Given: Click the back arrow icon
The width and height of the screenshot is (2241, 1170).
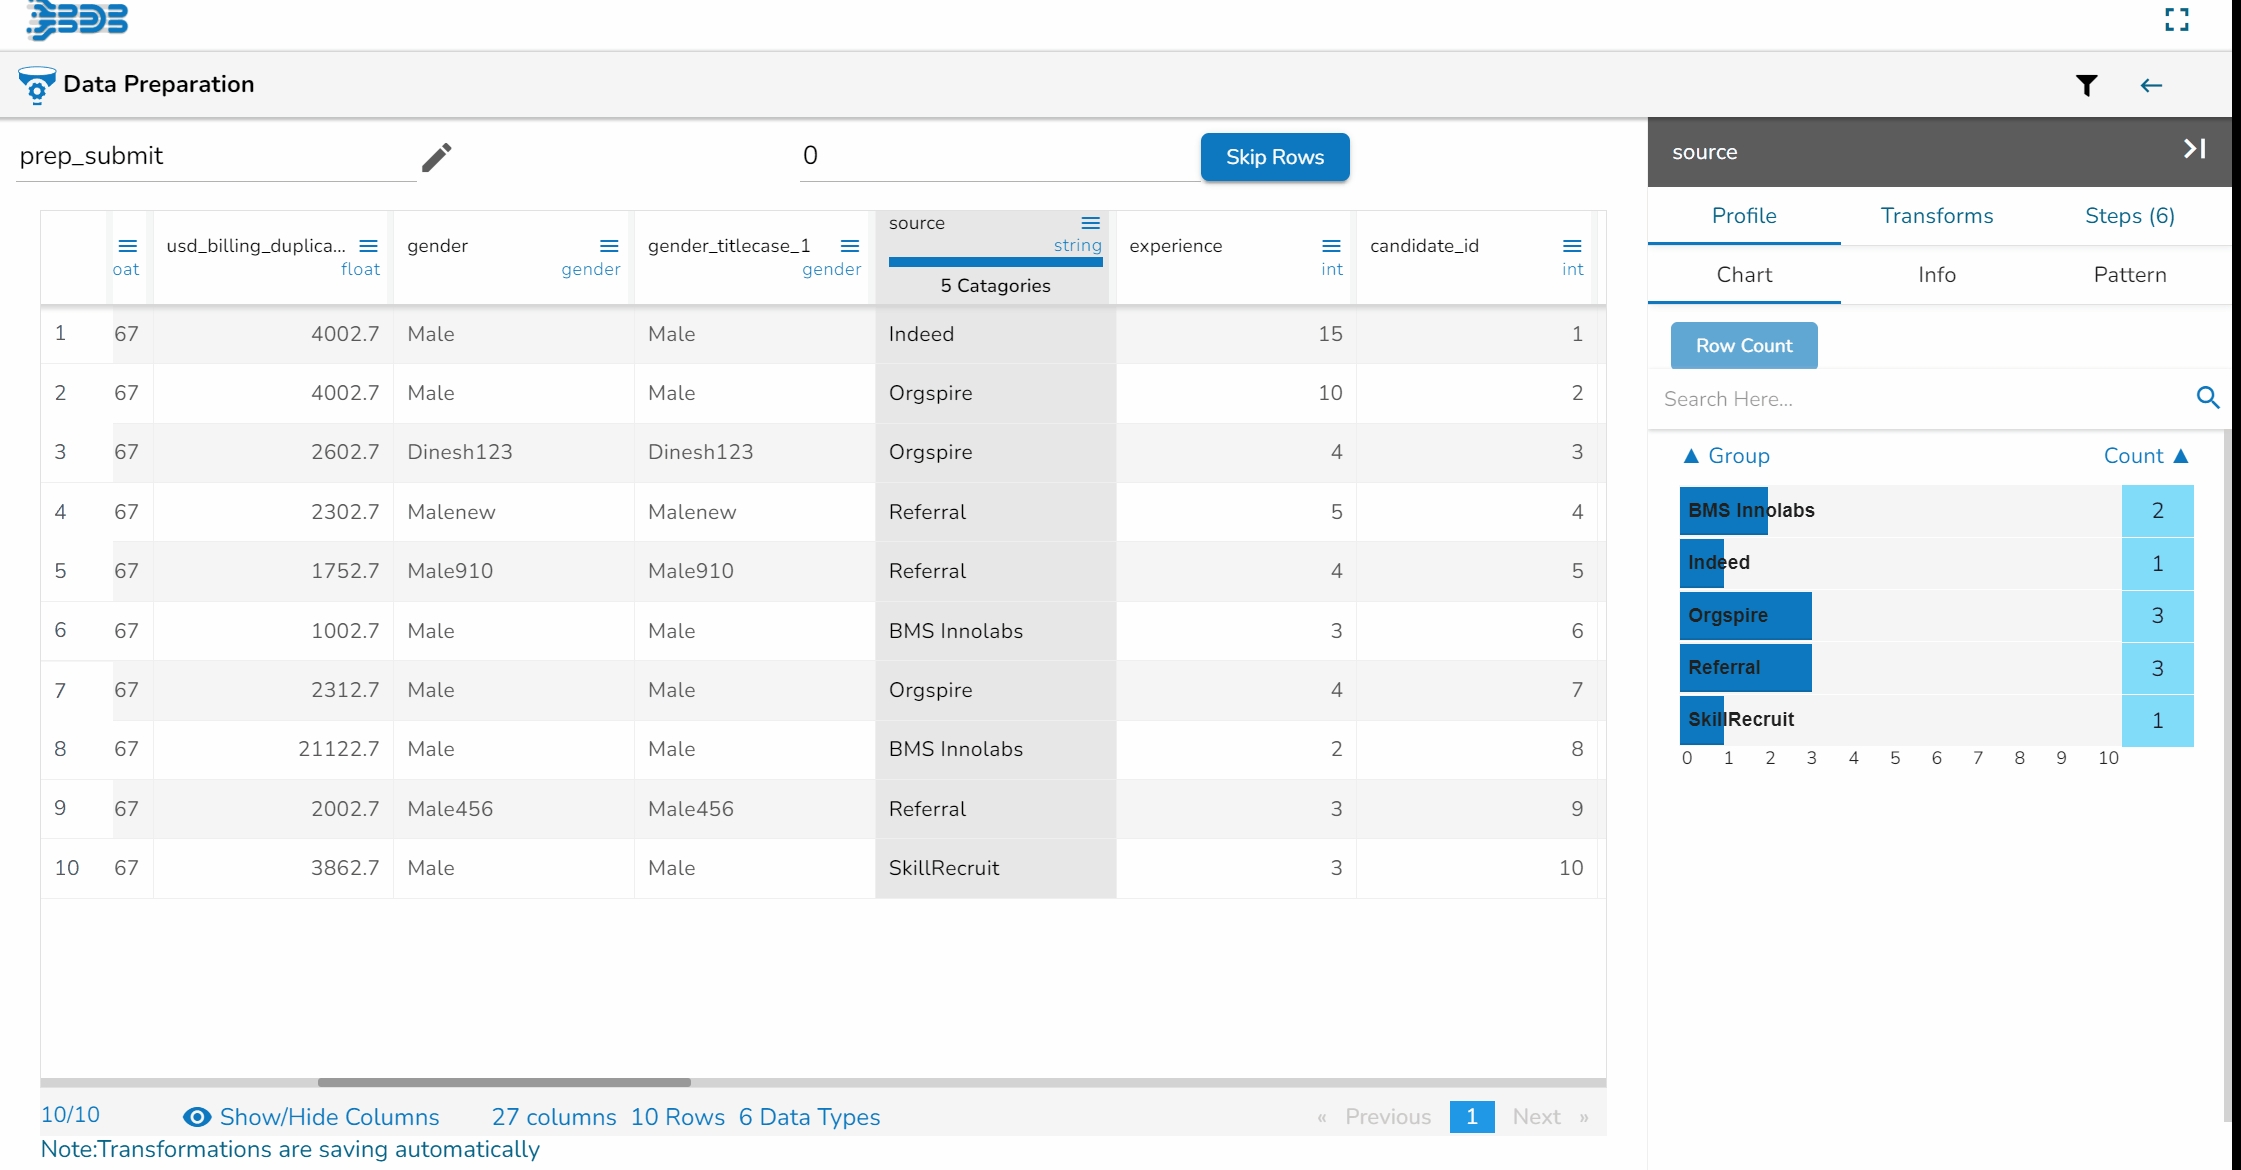Looking at the screenshot, I should (2151, 86).
